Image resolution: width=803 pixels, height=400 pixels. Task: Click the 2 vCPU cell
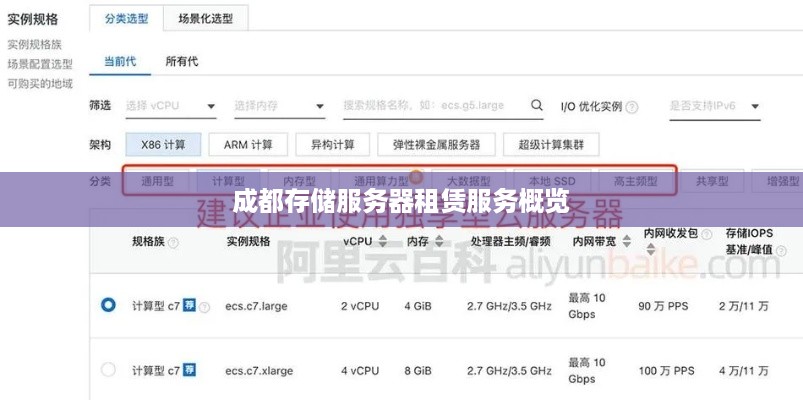point(360,306)
